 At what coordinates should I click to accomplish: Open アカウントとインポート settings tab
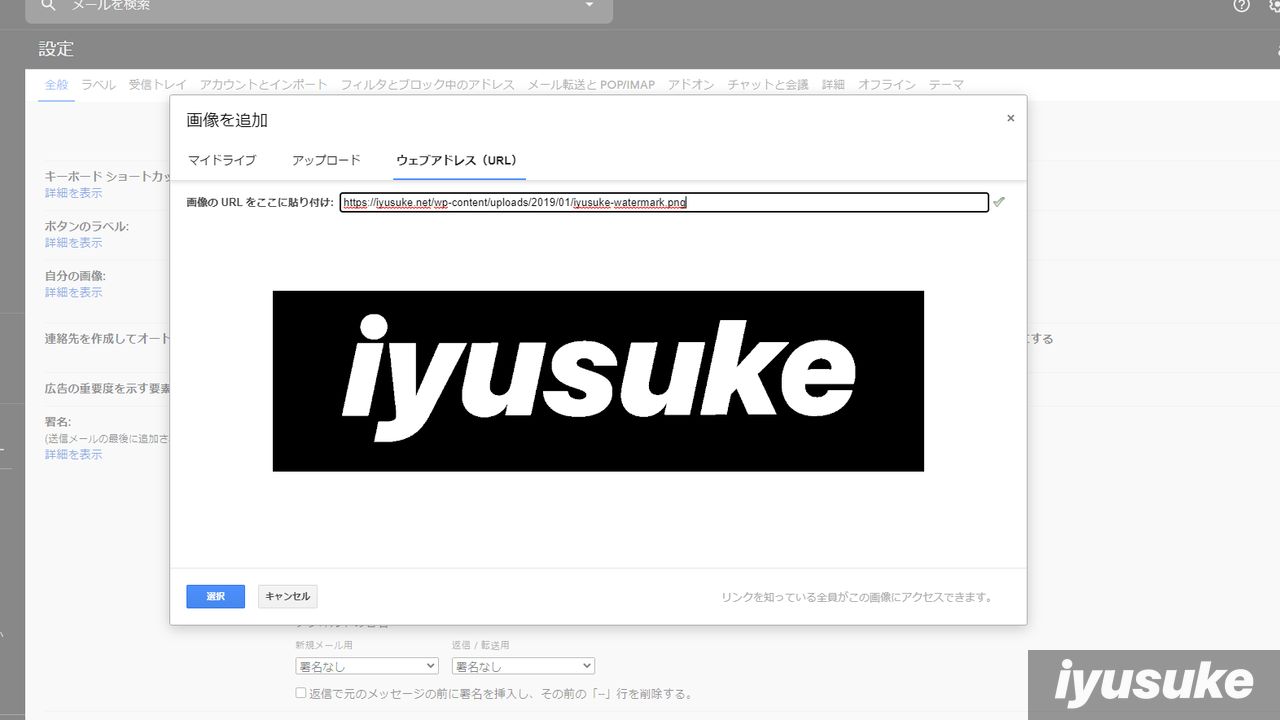coord(263,85)
